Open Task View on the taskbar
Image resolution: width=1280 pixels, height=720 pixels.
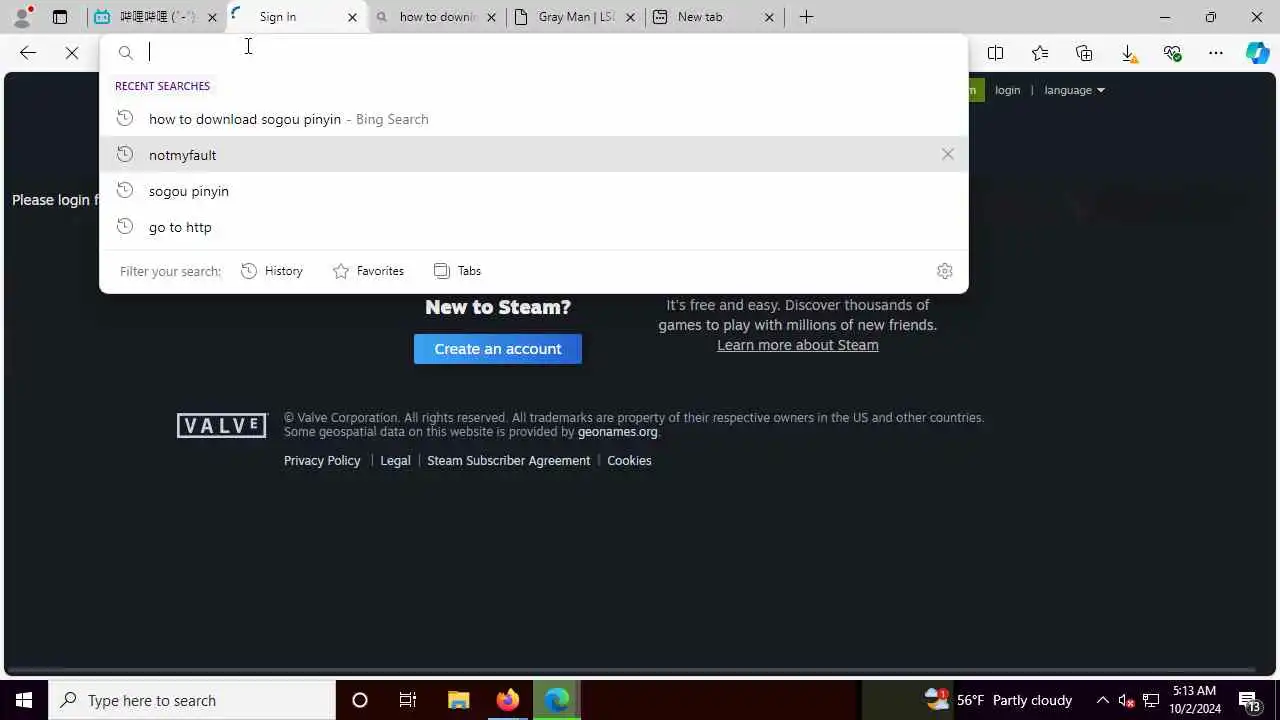[408, 700]
